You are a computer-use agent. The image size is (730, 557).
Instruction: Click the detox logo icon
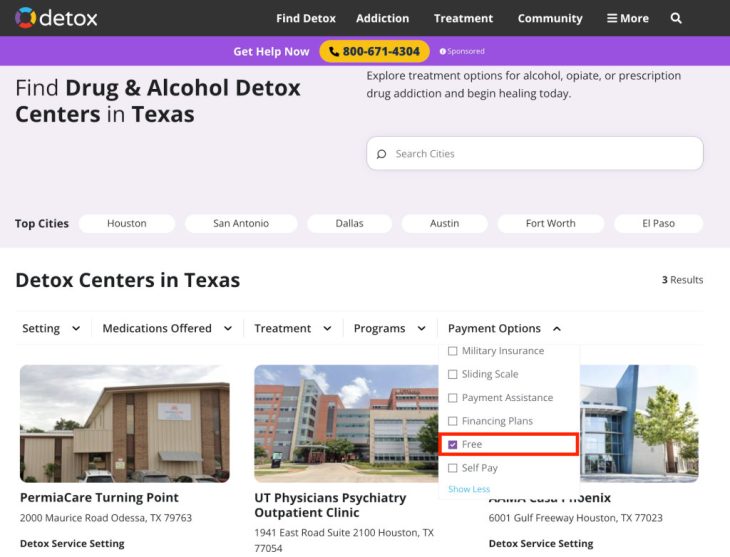click(x=25, y=18)
